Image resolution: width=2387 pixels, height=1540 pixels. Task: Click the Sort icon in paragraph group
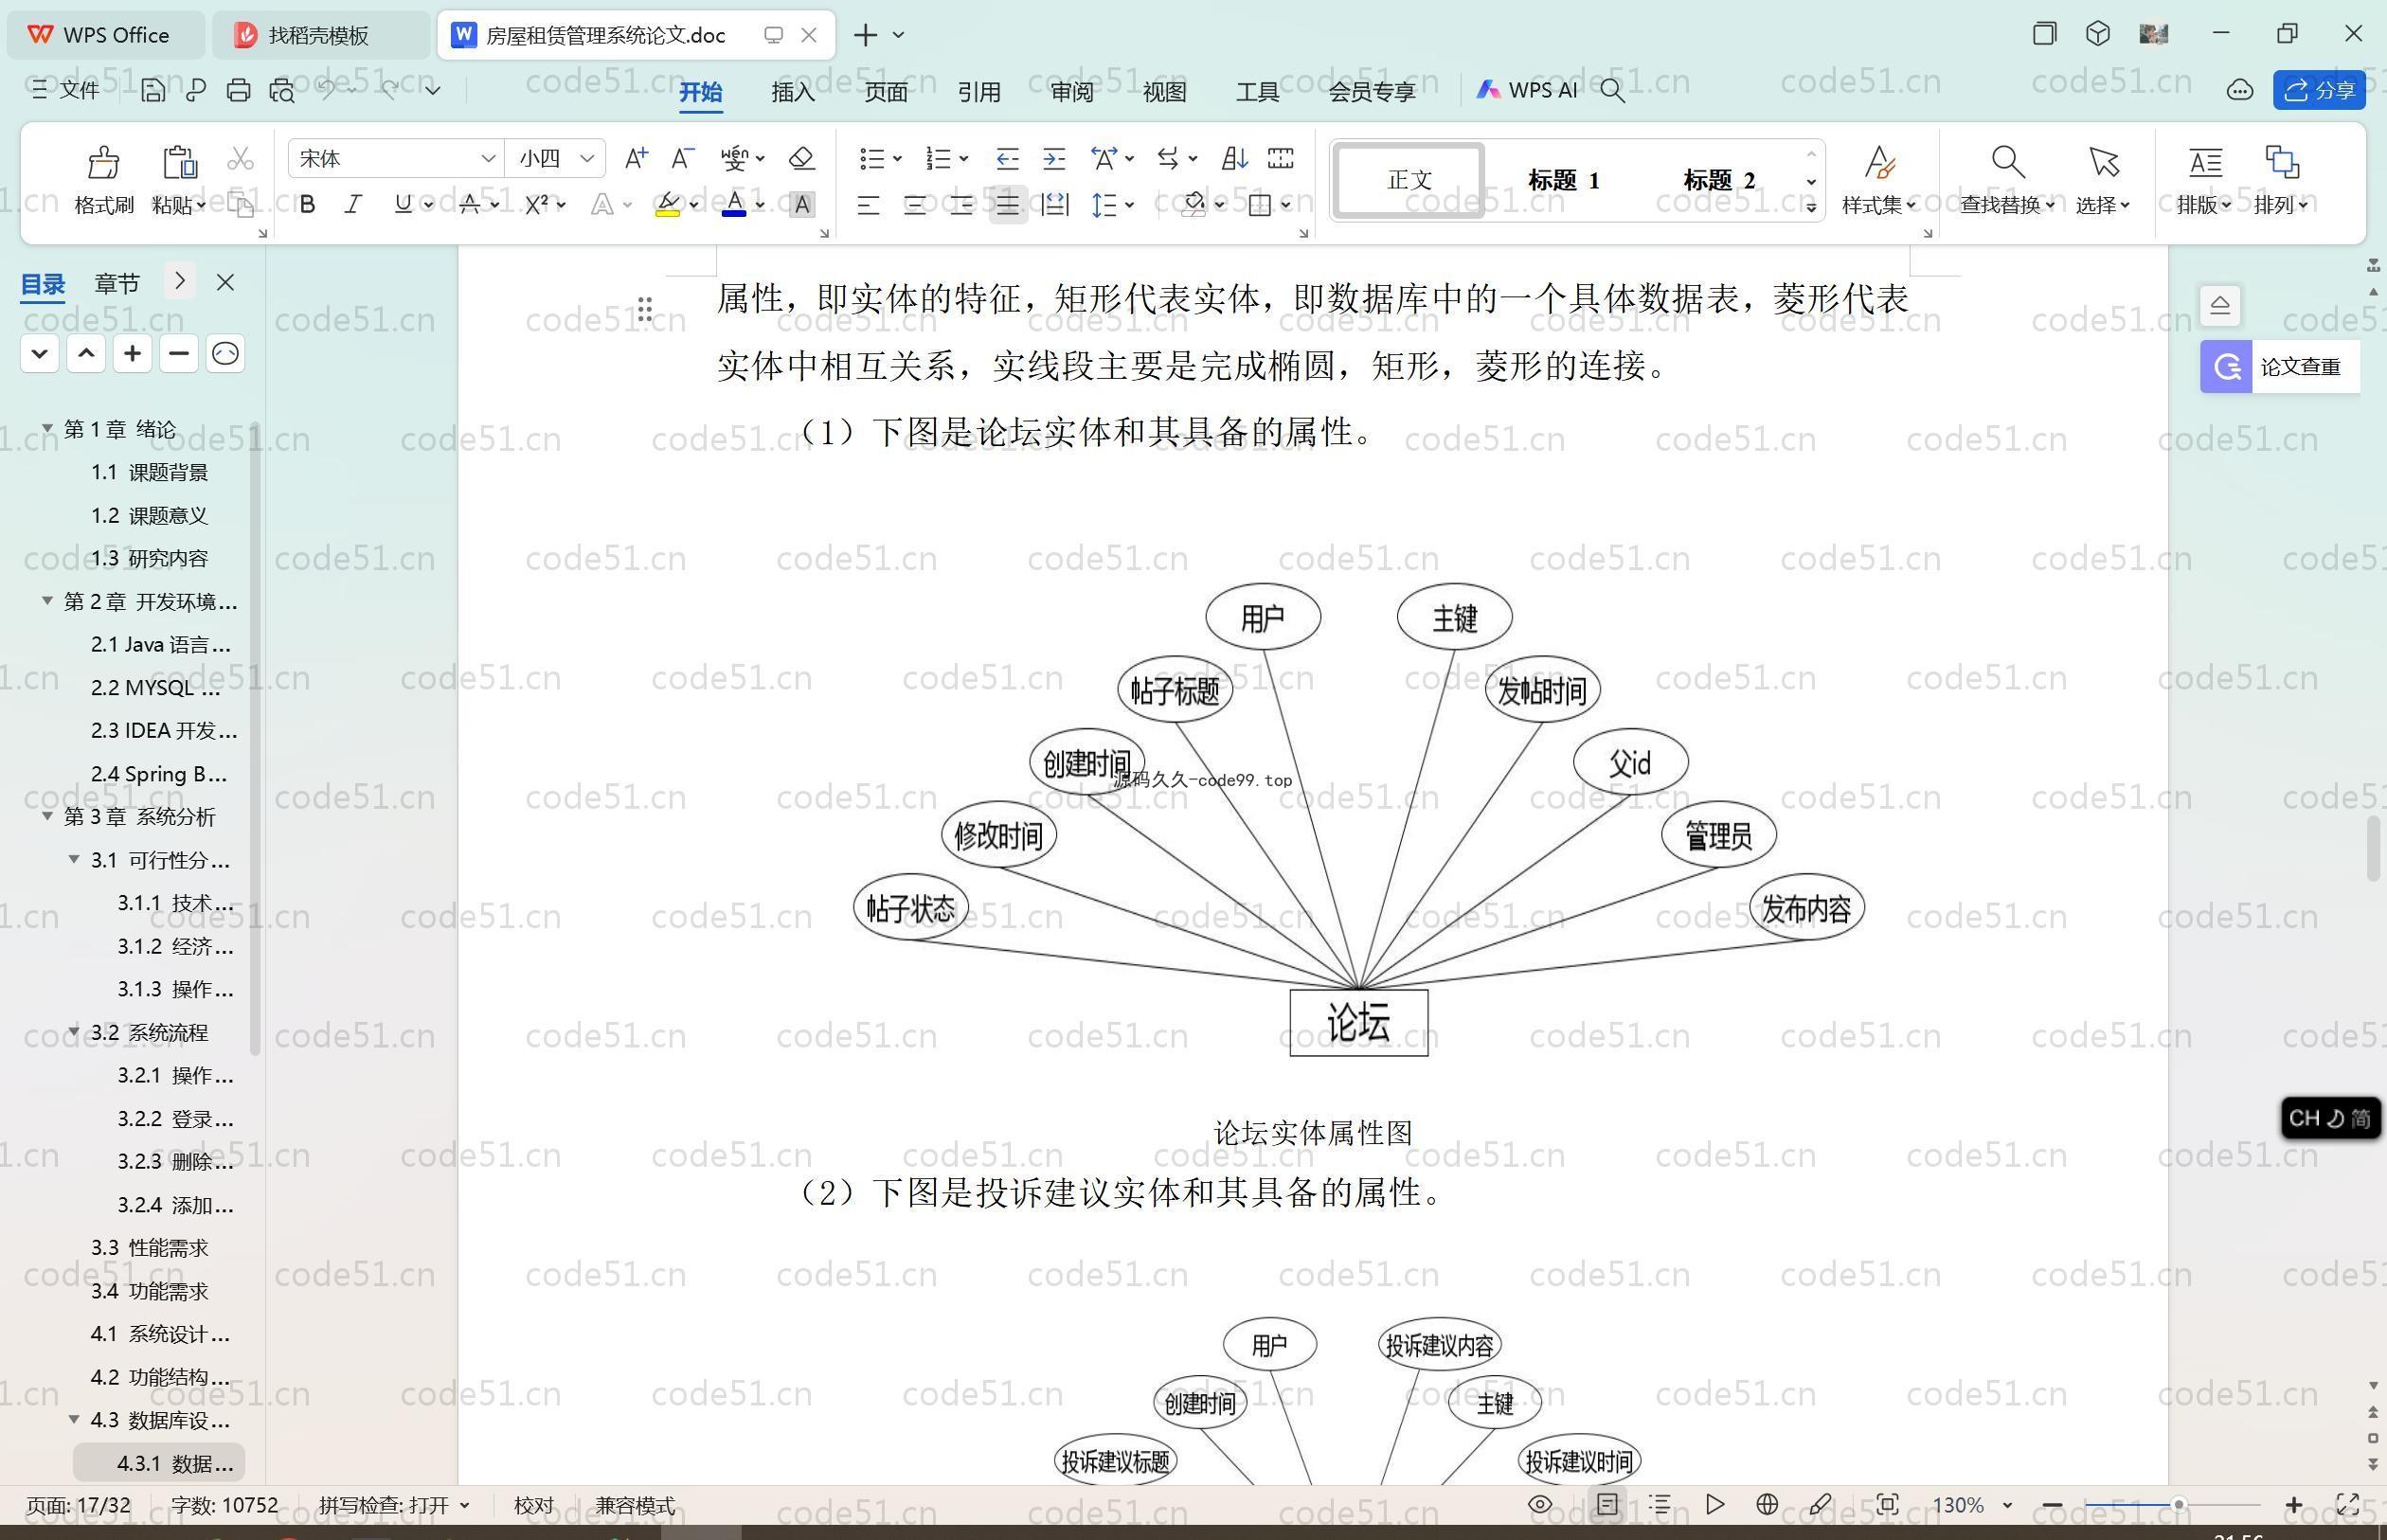pyautogui.click(x=1234, y=158)
